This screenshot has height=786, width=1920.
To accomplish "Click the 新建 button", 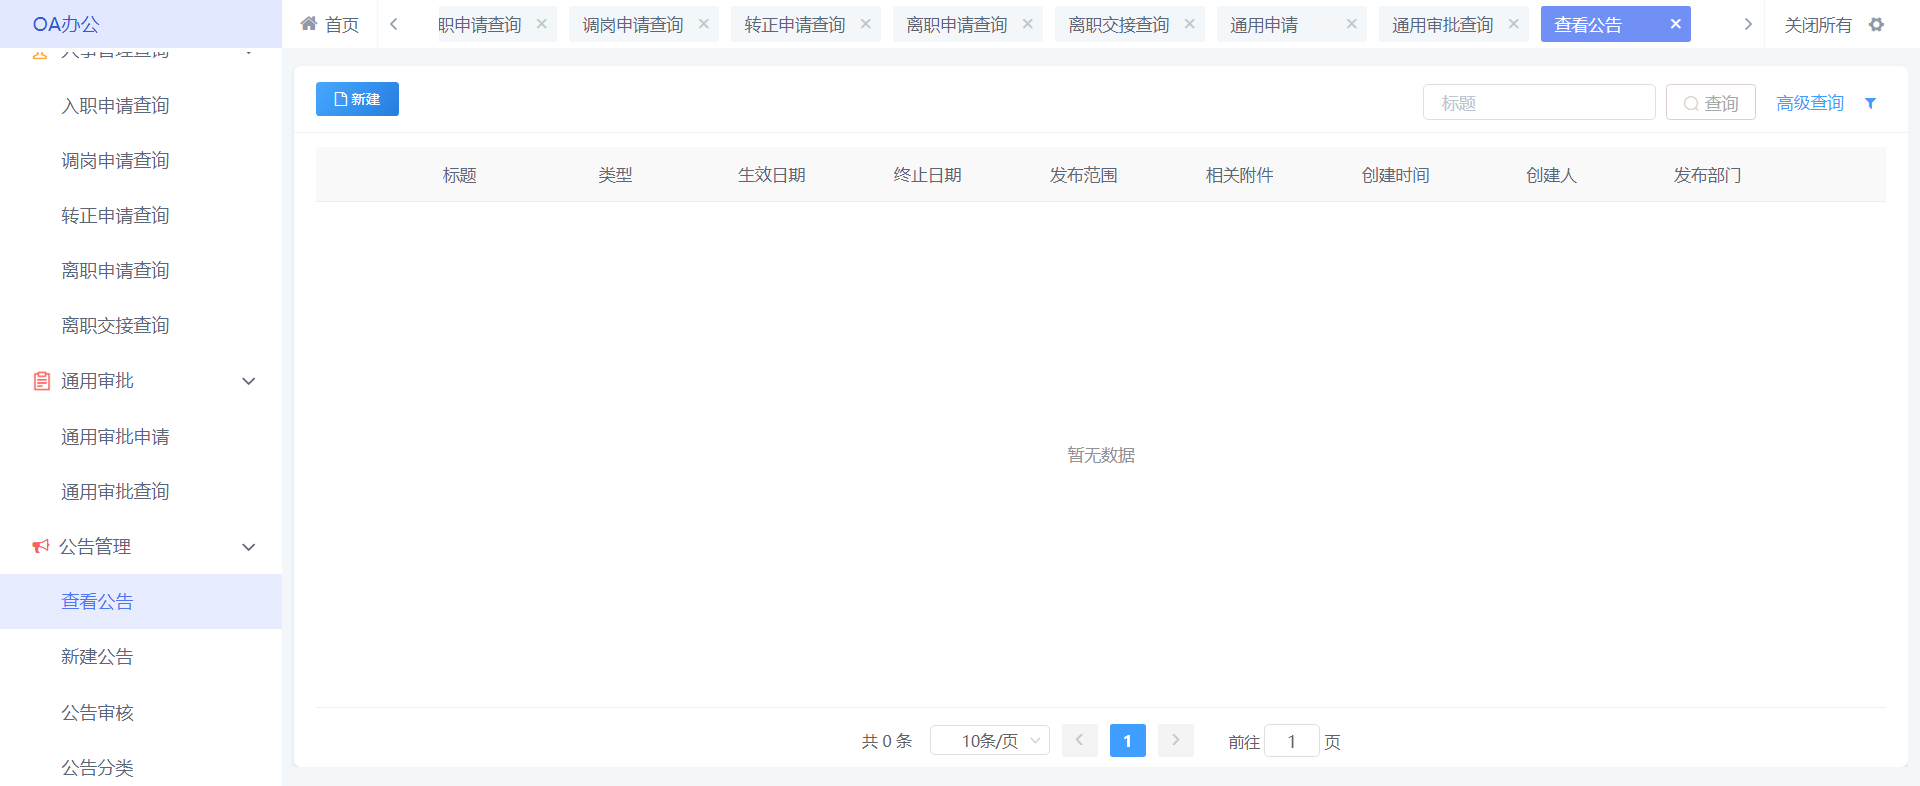I will tap(357, 99).
